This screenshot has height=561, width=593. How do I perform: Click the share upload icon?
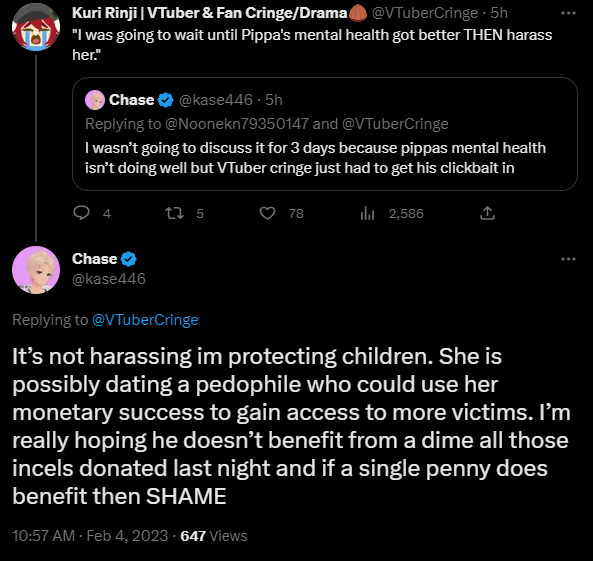(x=487, y=213)
